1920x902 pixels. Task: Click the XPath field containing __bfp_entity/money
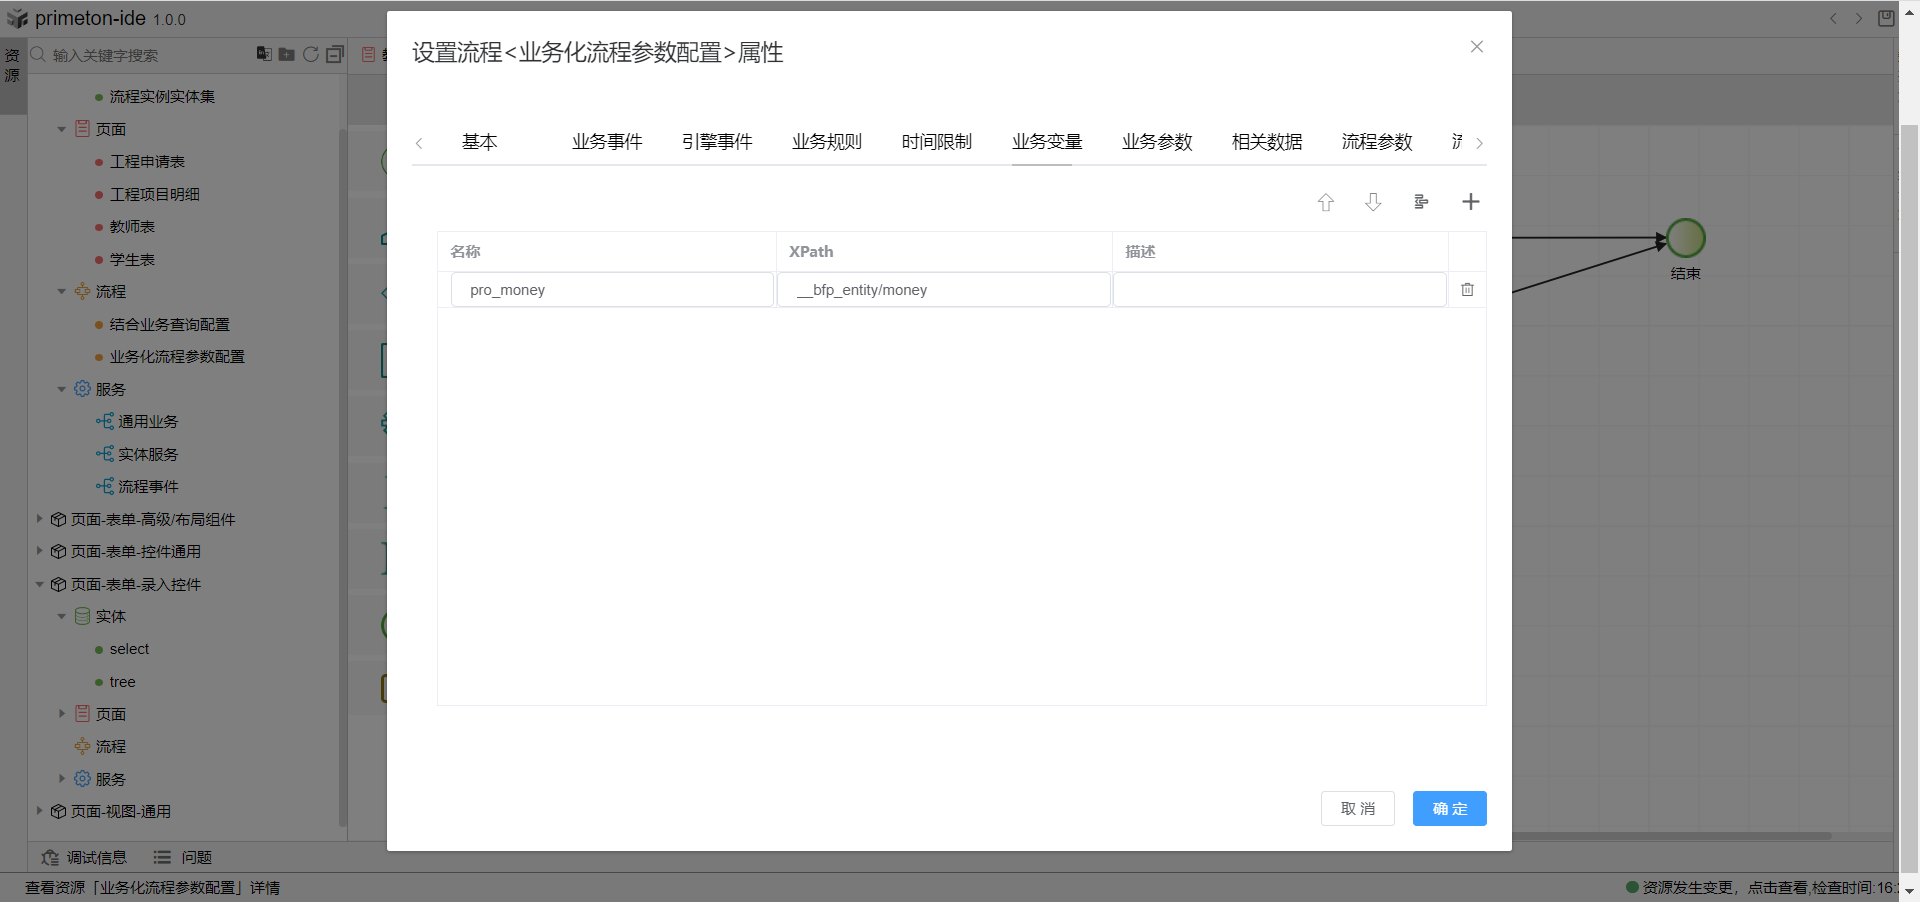(x=943, y=290)
